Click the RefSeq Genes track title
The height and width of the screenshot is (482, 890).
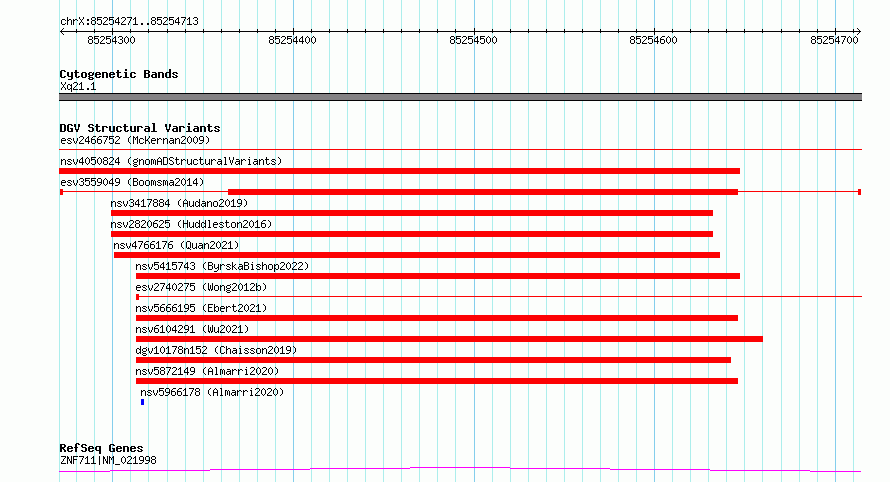pos(101,448)
